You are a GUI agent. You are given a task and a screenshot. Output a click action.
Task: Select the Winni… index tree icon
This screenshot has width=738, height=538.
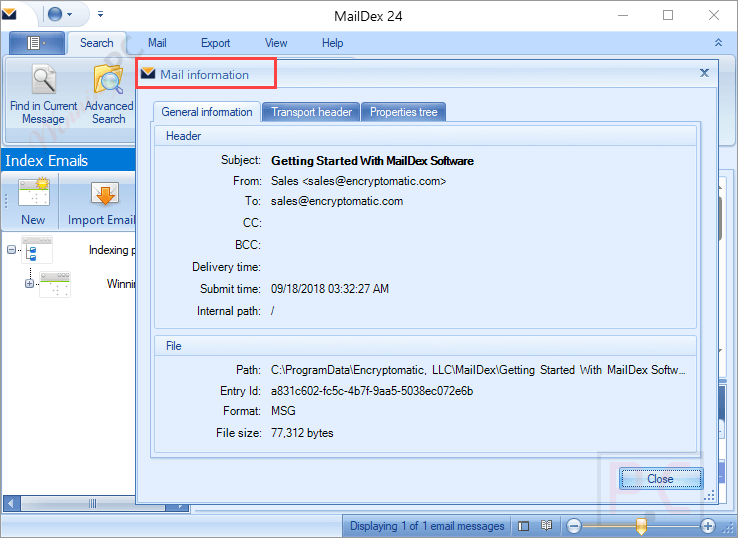55,284
